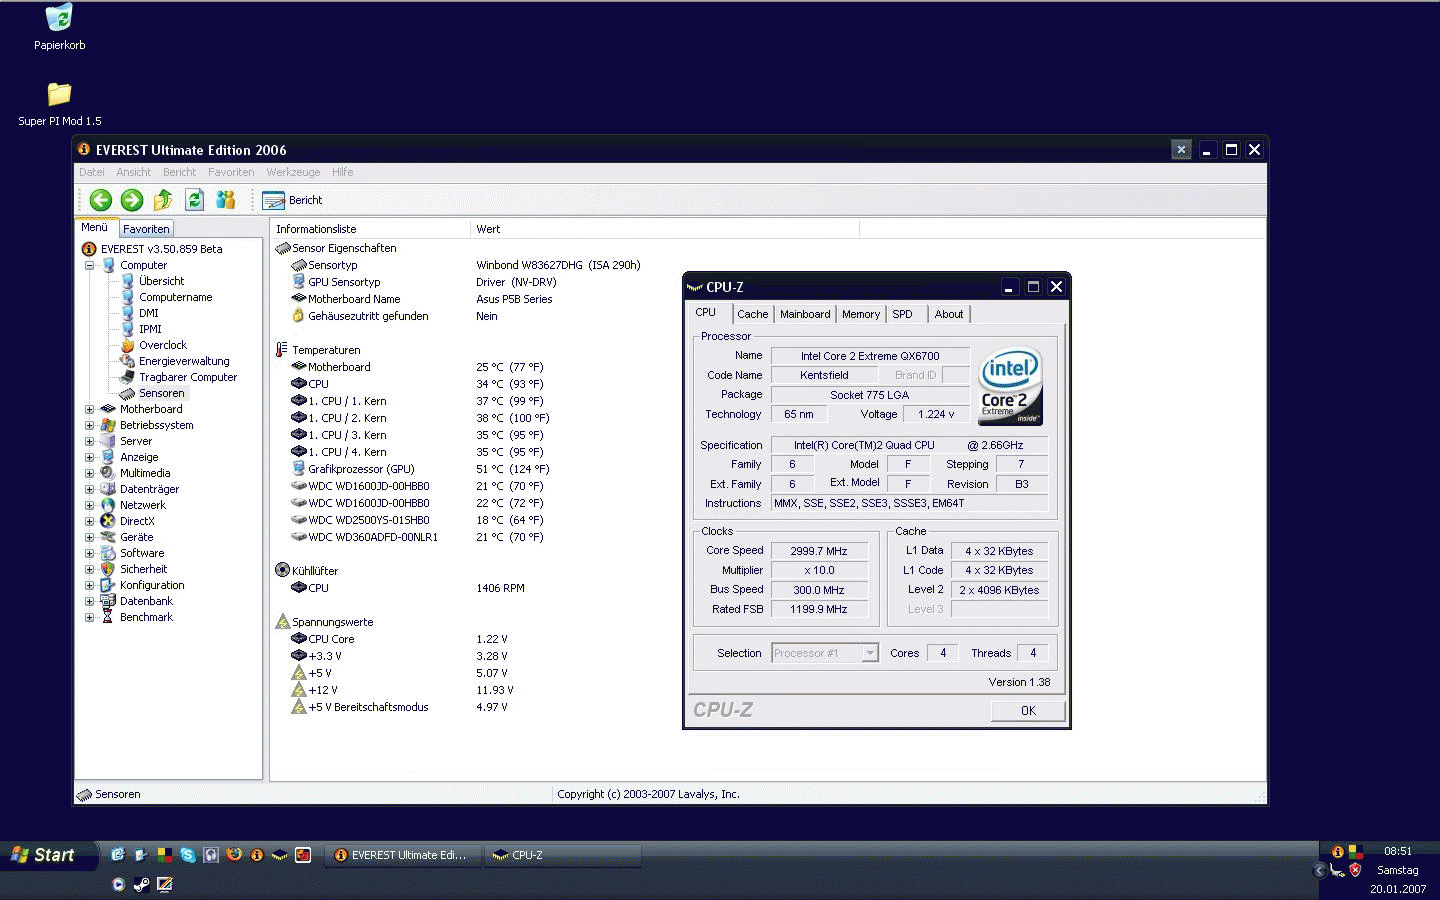Click the Intel Core 2 Extreme logo
Viewport: 1440px width, 900px height.
tap(1010, 386)
